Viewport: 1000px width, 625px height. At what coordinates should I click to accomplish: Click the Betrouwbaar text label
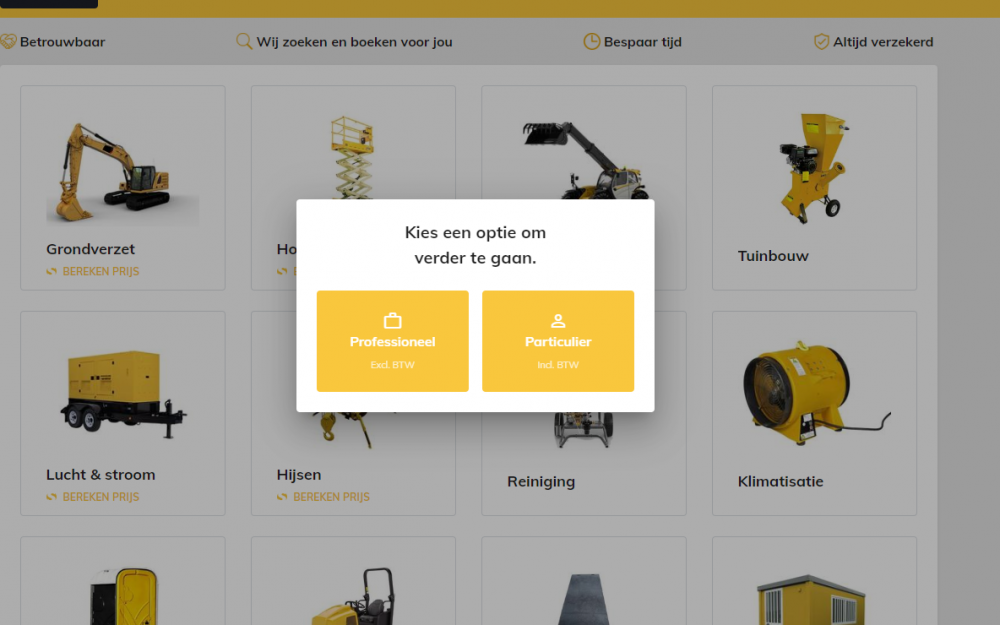click(x=62, y=41)
